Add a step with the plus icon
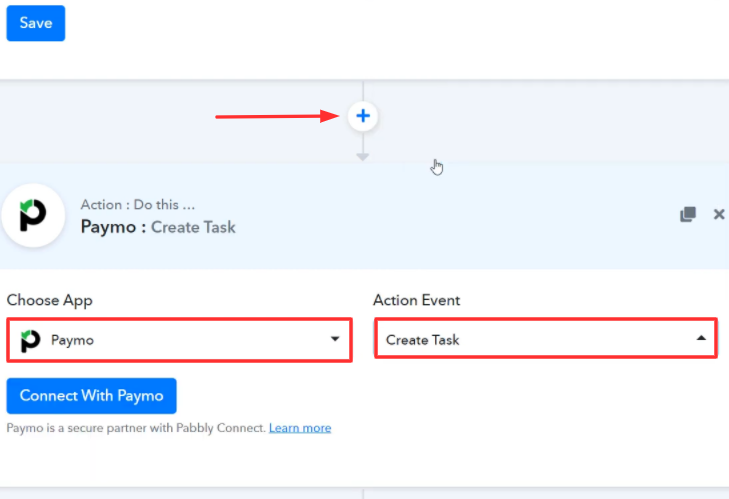This screenshot has width=729, height=499. (363, 116)
